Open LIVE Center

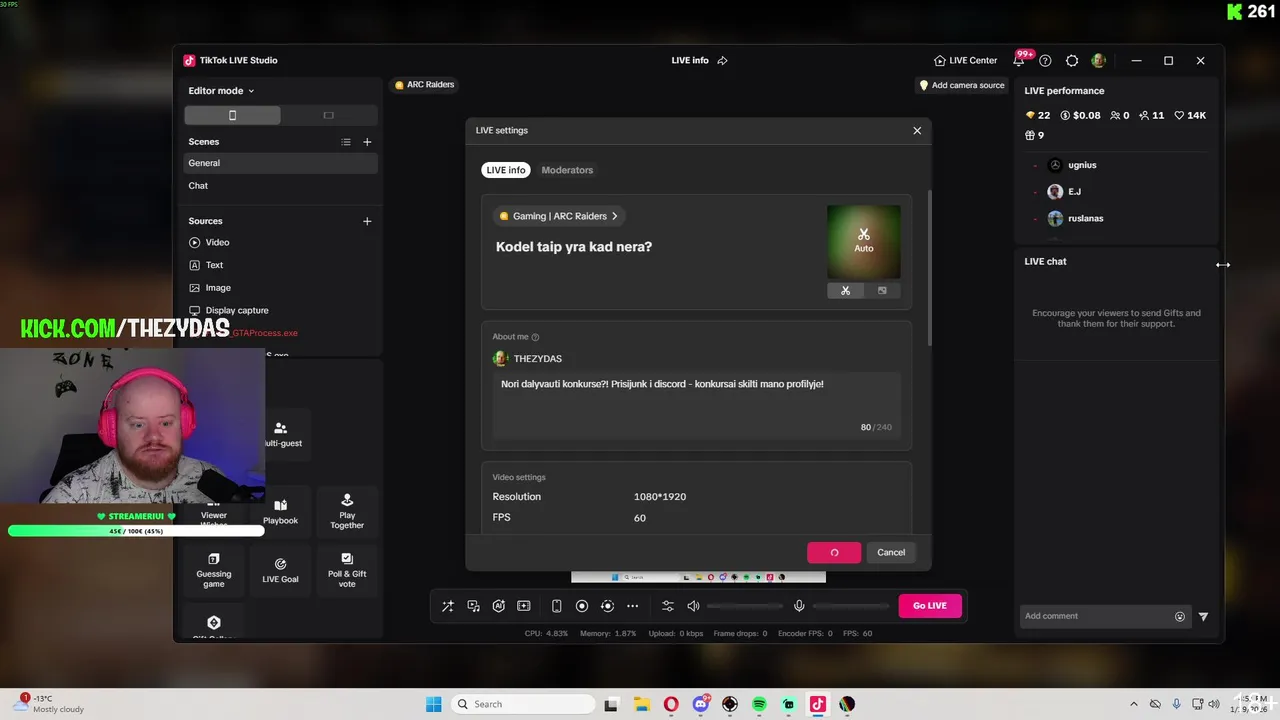pos(966,60)
